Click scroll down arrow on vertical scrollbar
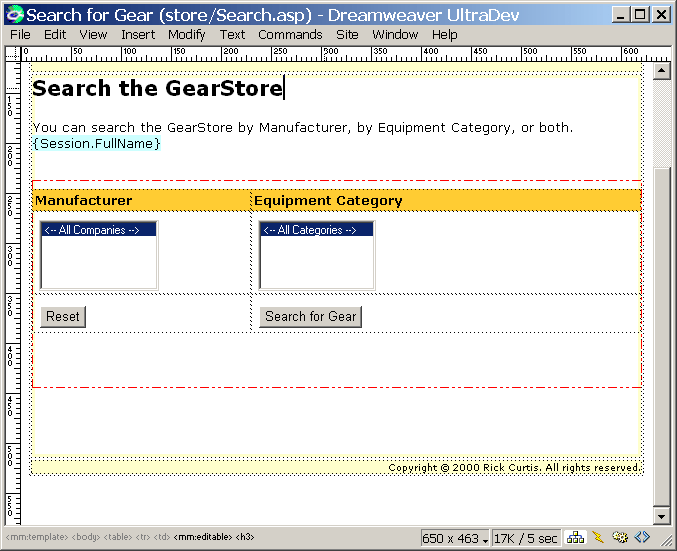Screen dimensions: 677x551 click(x=660, y=515)
